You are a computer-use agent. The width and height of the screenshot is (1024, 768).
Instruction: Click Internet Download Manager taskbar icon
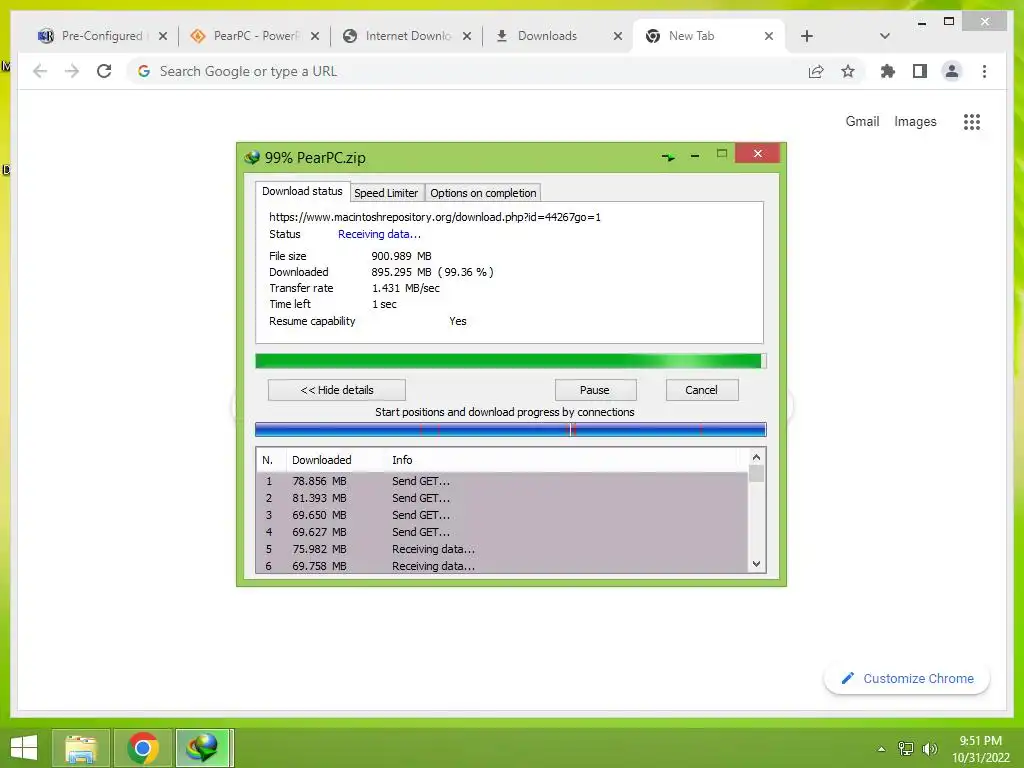[x=203, y=748]
